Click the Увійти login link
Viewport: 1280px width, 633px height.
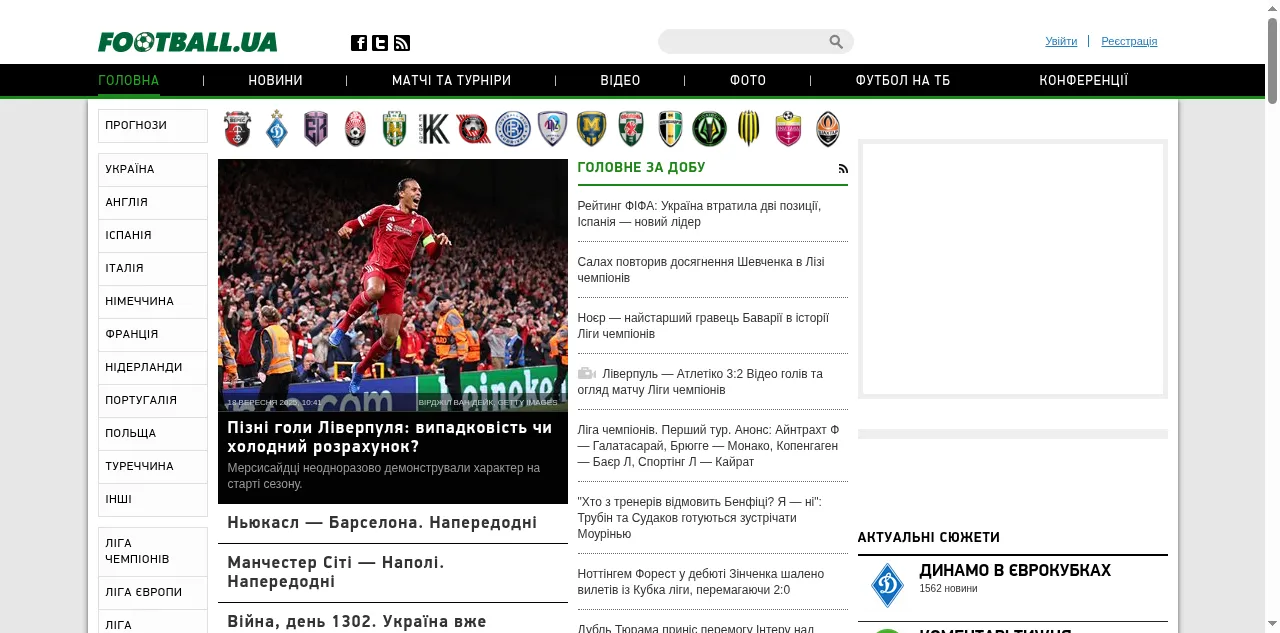tap(1061, 41)
